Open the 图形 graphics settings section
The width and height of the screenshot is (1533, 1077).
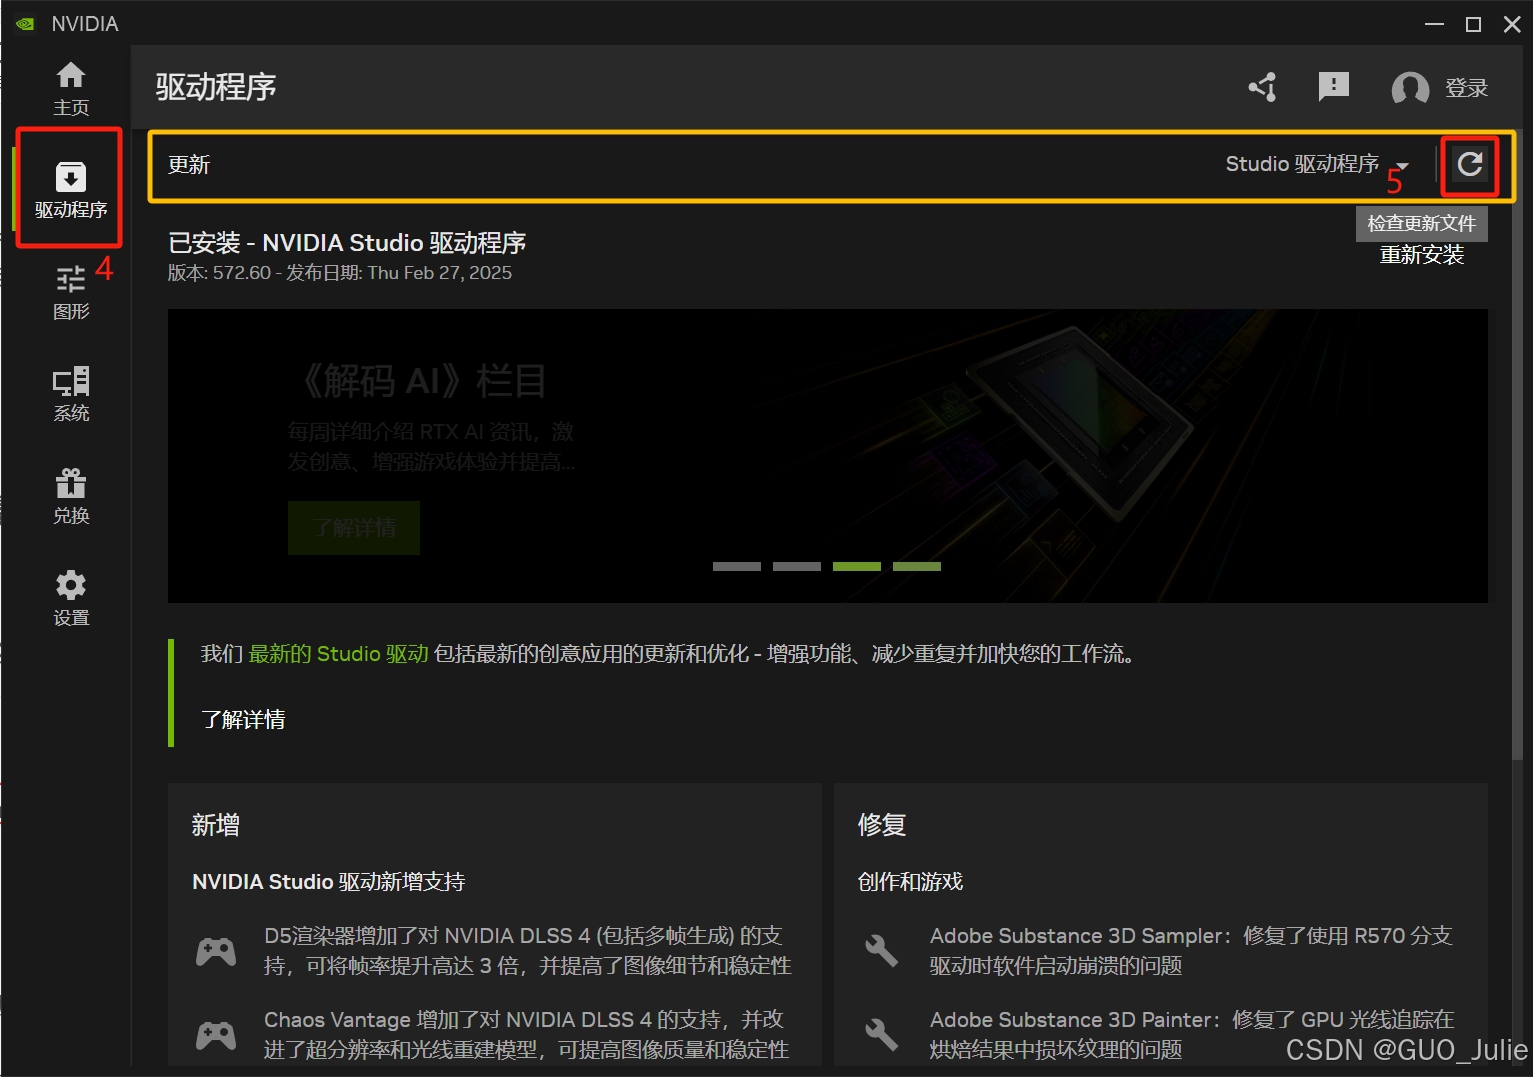(x=71, y=292)
